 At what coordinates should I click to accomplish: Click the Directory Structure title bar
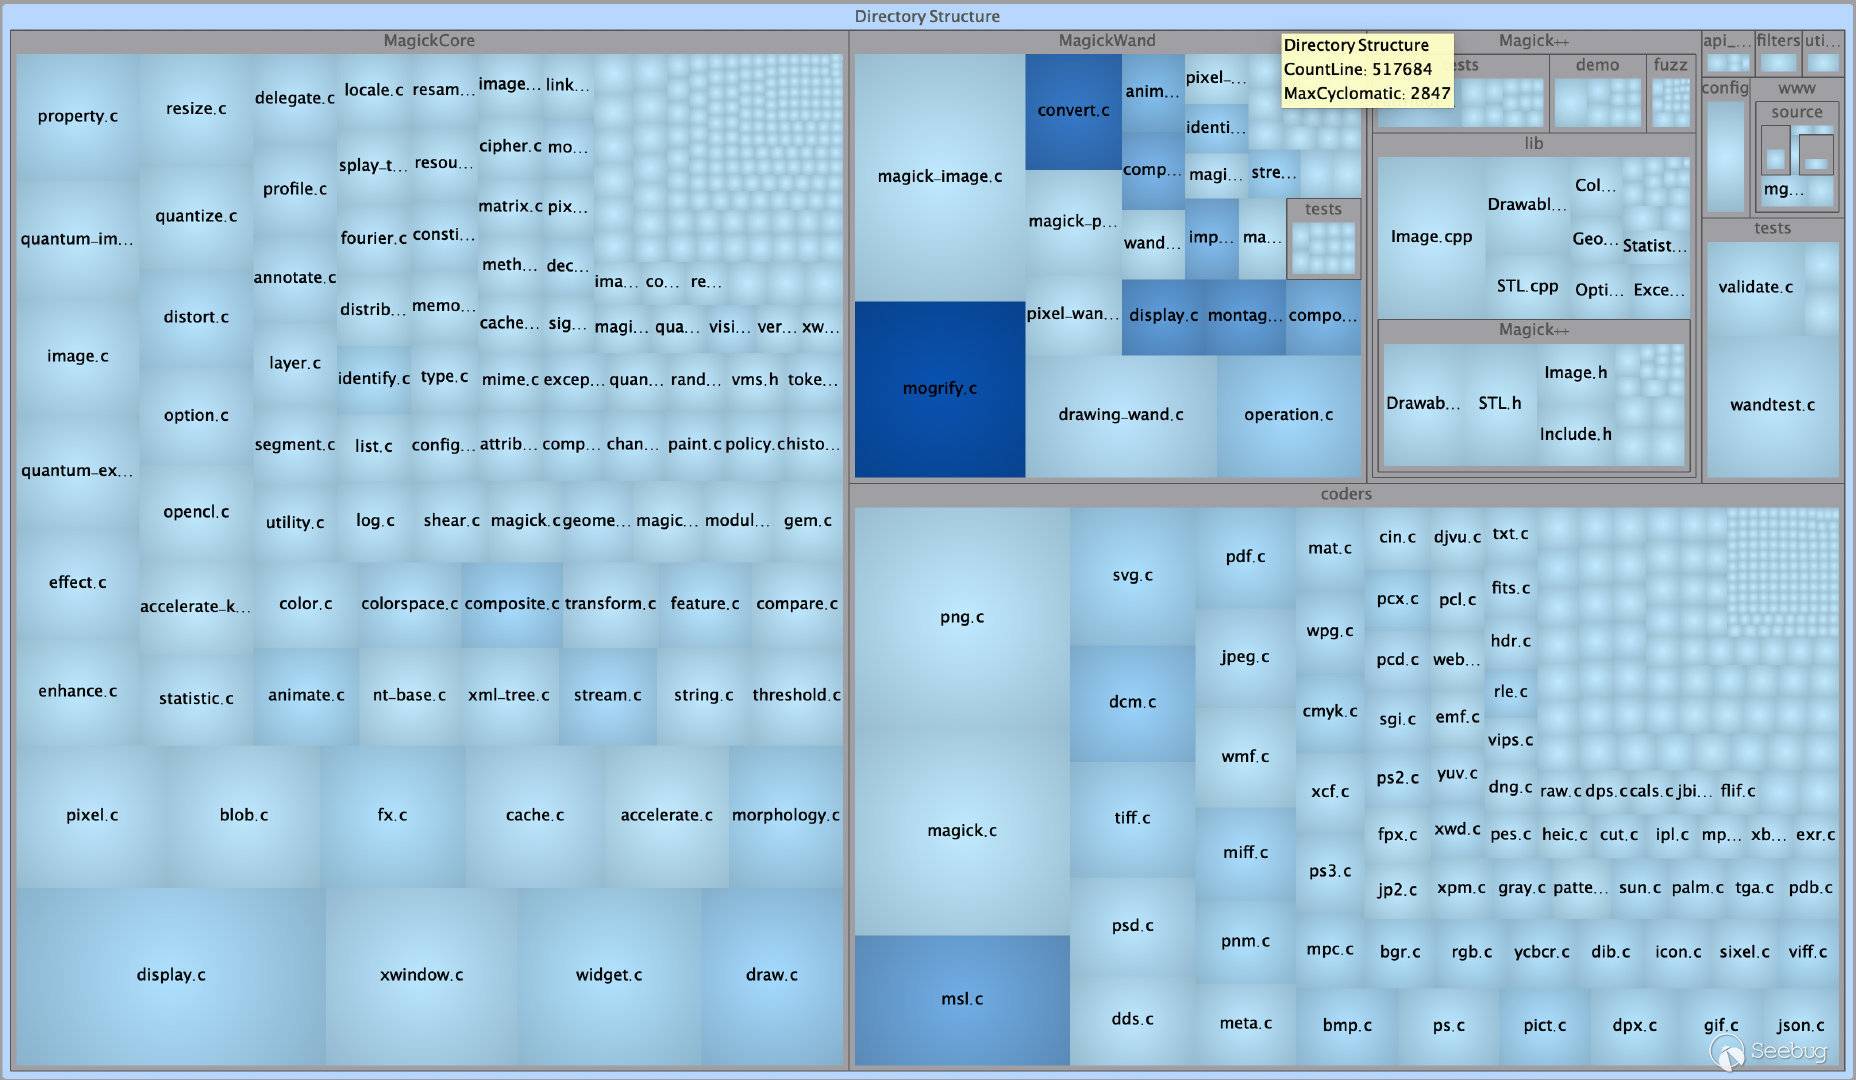(927, 17)
